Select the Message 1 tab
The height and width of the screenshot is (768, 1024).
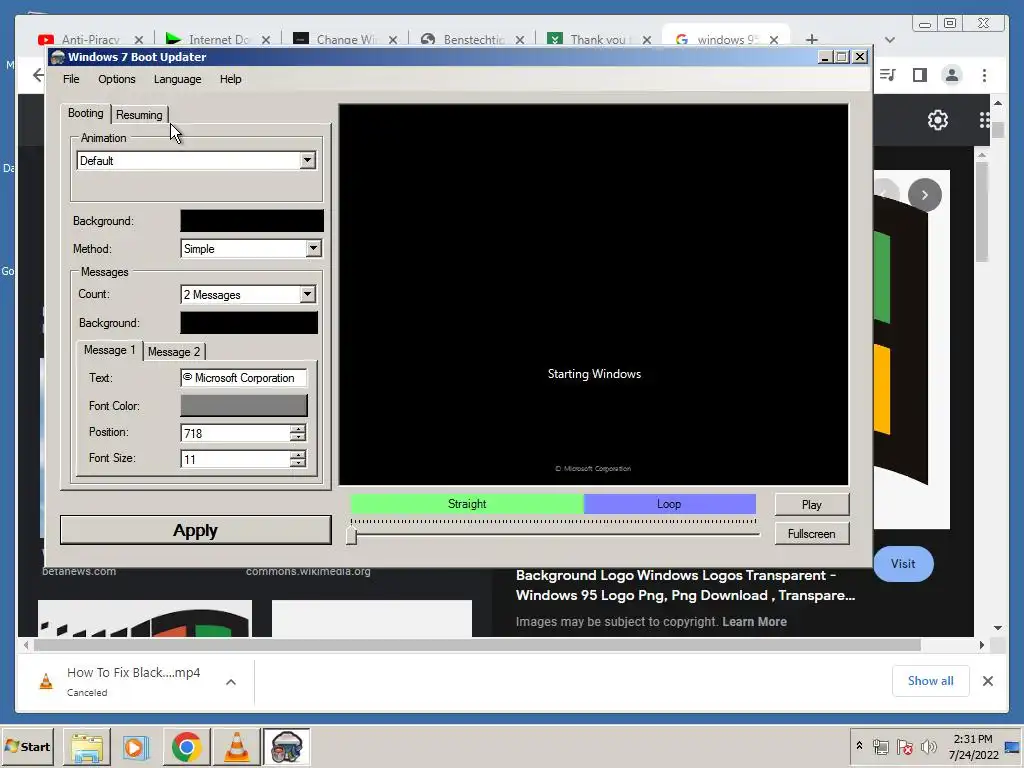click(x=109, y=350)
